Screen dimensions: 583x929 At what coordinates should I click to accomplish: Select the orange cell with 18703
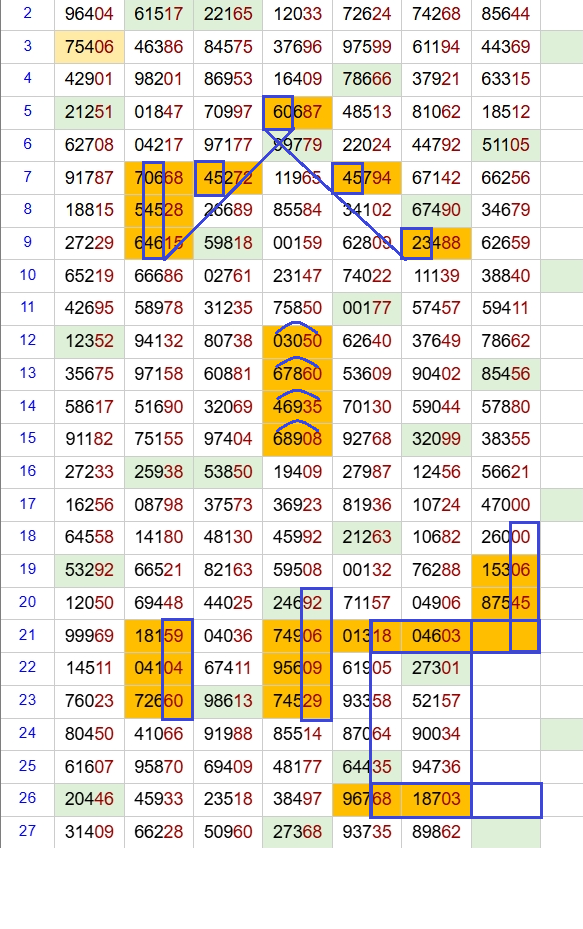pos(436,799)
